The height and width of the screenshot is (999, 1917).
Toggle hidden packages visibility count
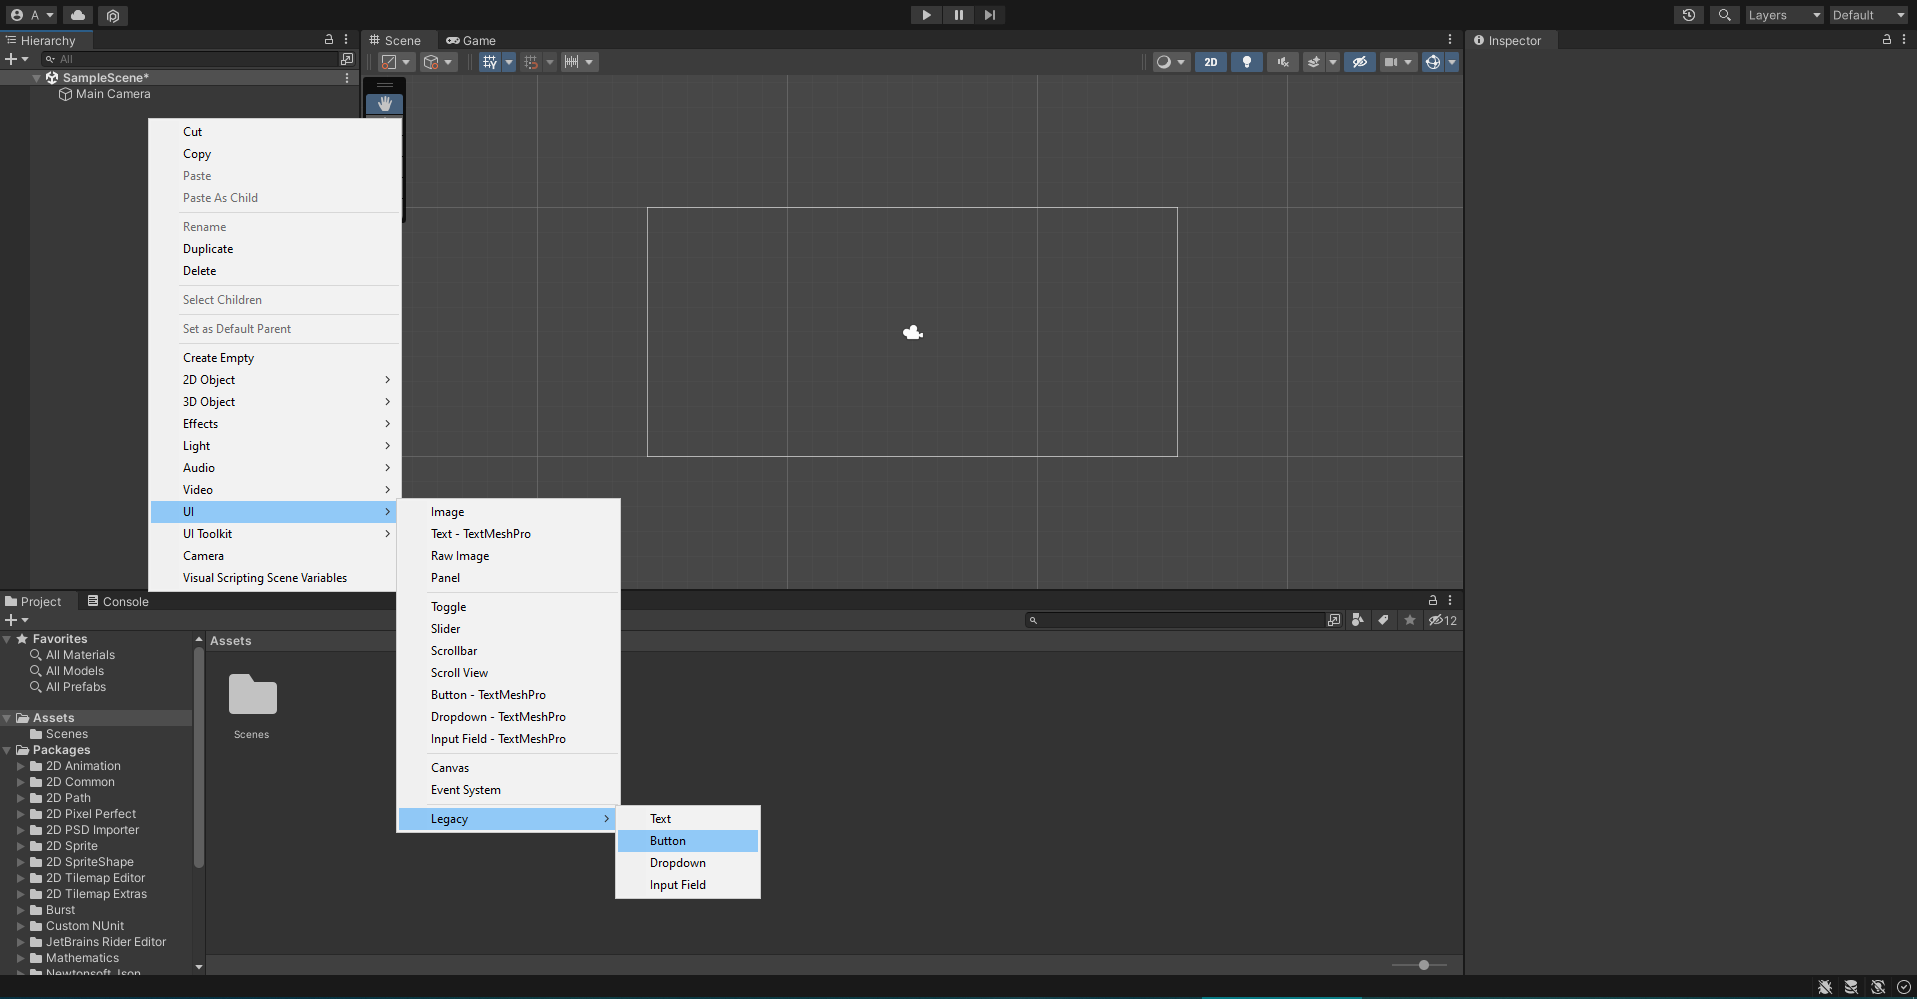[x=1442, y=620]
